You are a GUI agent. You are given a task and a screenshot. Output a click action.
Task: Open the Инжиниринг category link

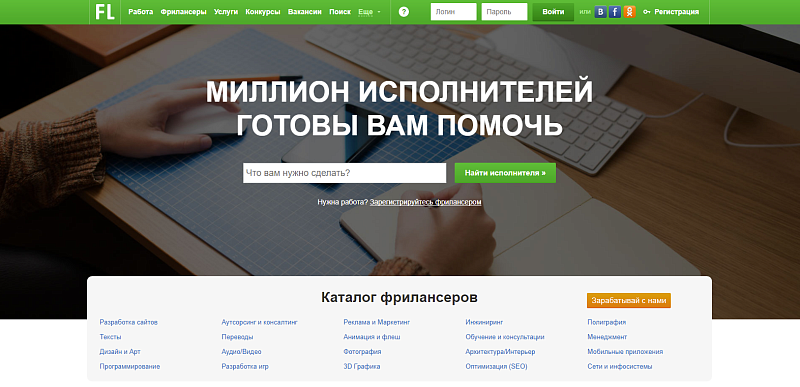coord(484,322)
